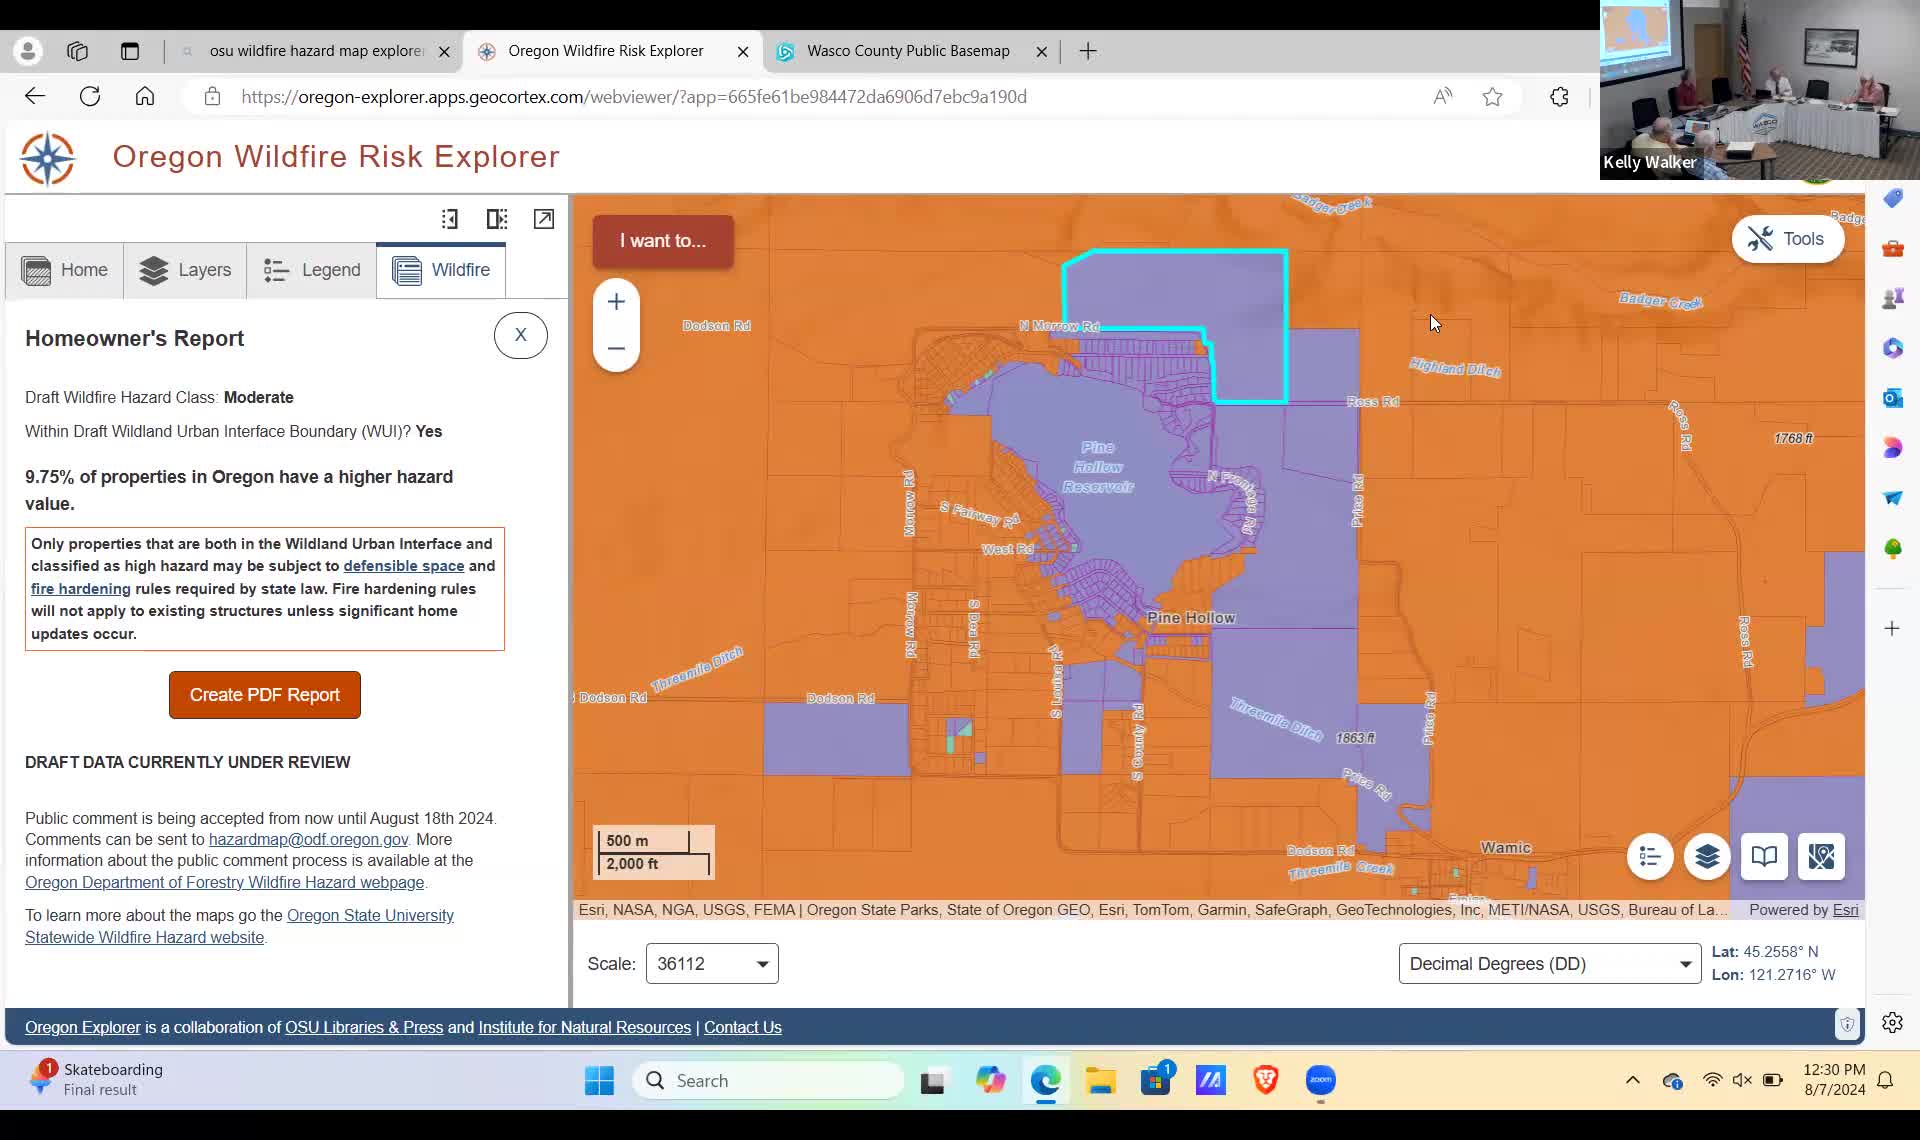Open Microsoft Edge from the taskbar
Screen dimensions: 1920x1140
pos(1046,1081)
